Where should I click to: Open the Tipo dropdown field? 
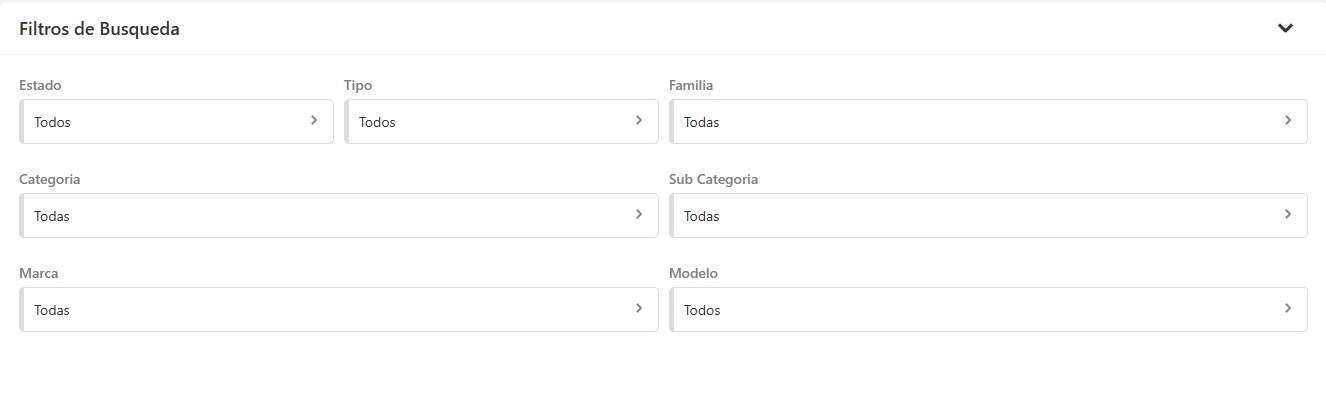(501, 122)
